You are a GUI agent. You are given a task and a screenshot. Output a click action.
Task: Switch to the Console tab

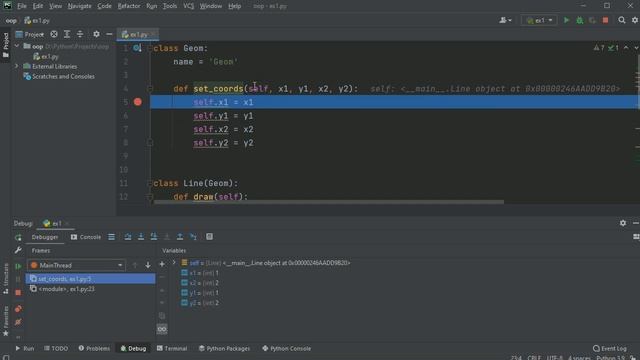(x=86, y=237)
